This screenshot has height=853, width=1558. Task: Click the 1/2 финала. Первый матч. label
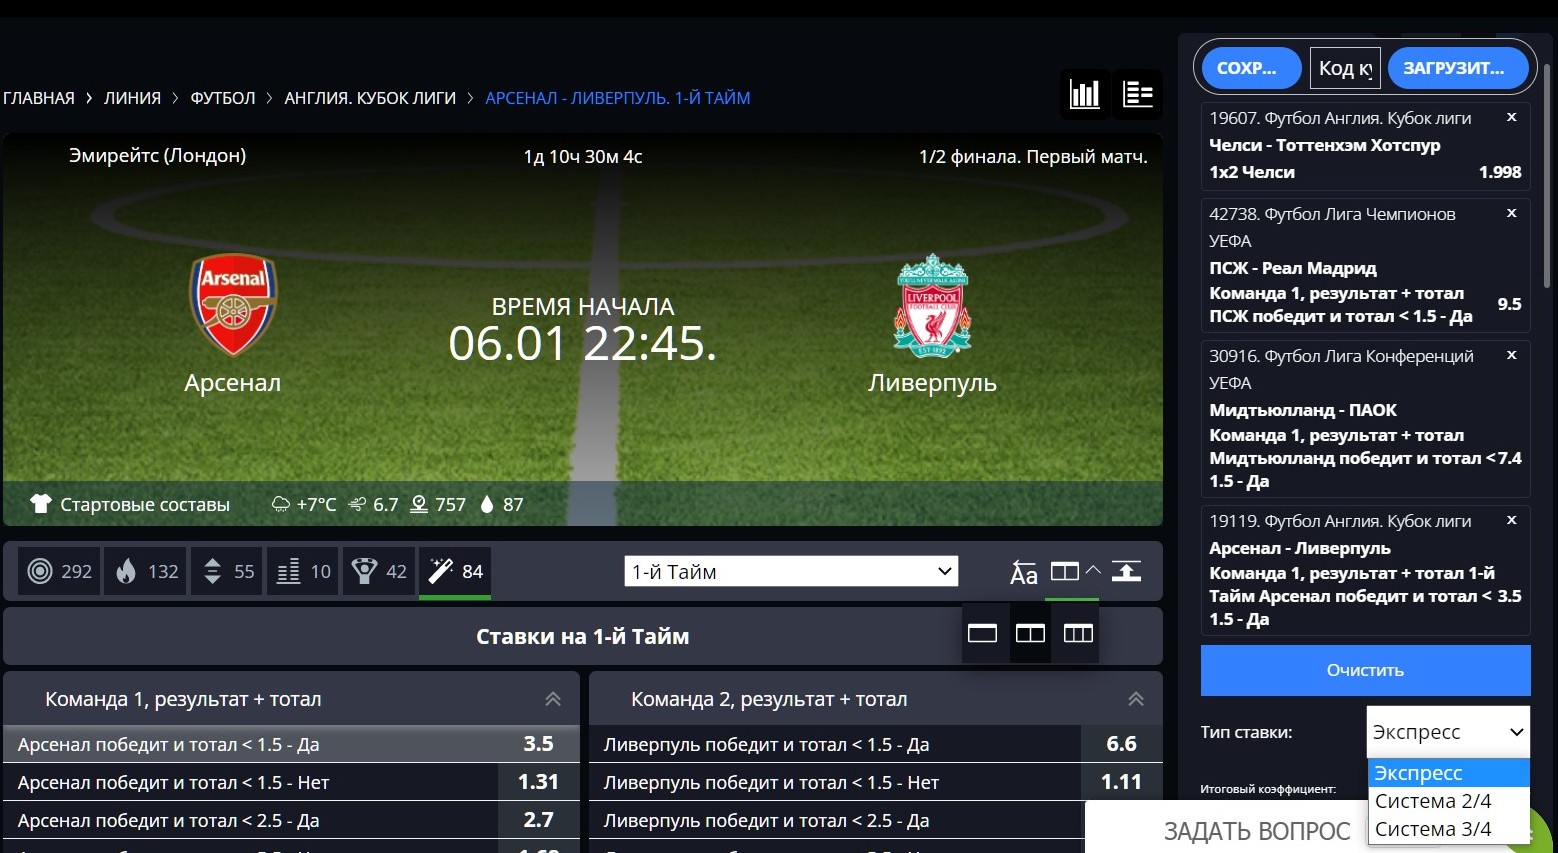pyautogui.click(x=1033, y=156)
